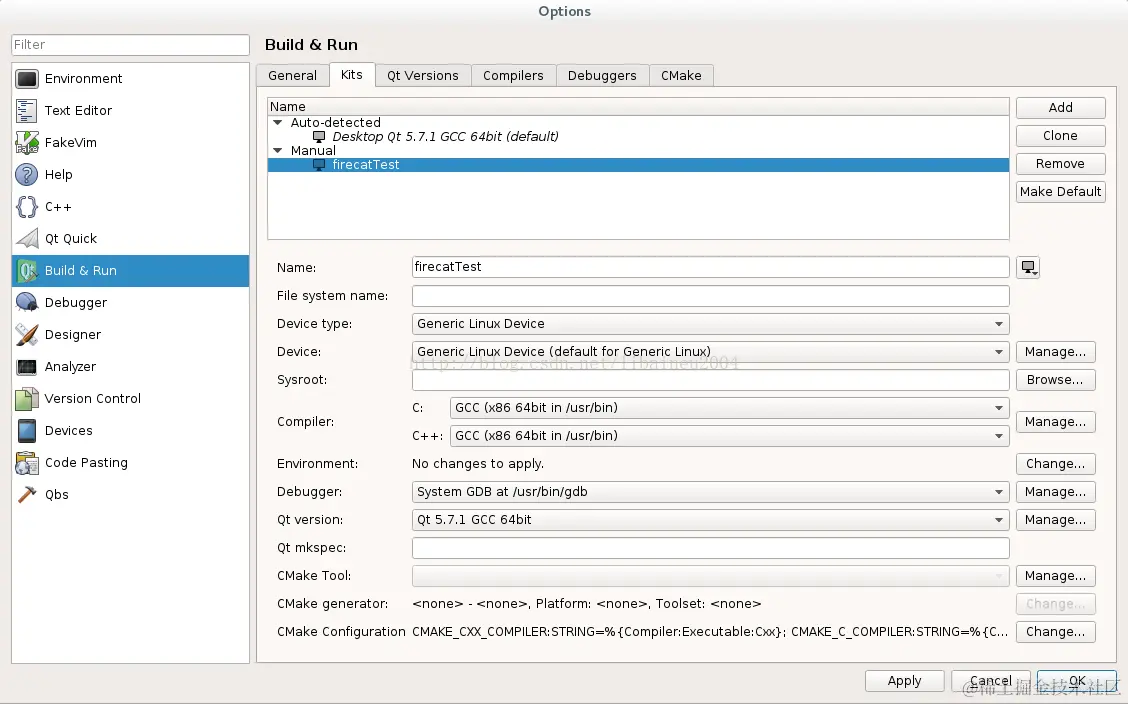This screenshot has width=1128, height=704.
Task: Click the Qt mkspec input field
Action: (x=711, y=548)
